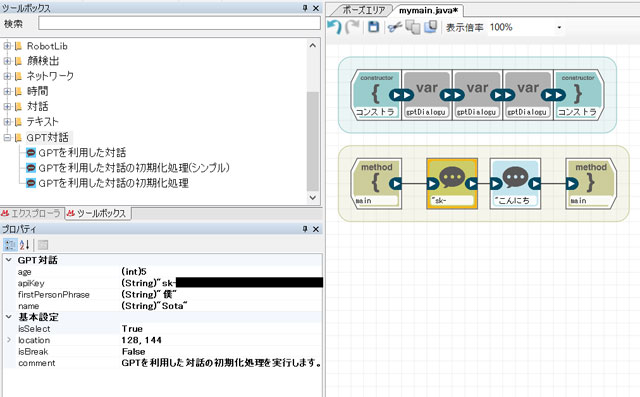
Task: Save the file with the floppy disk icon
Action: coord(373,27)
